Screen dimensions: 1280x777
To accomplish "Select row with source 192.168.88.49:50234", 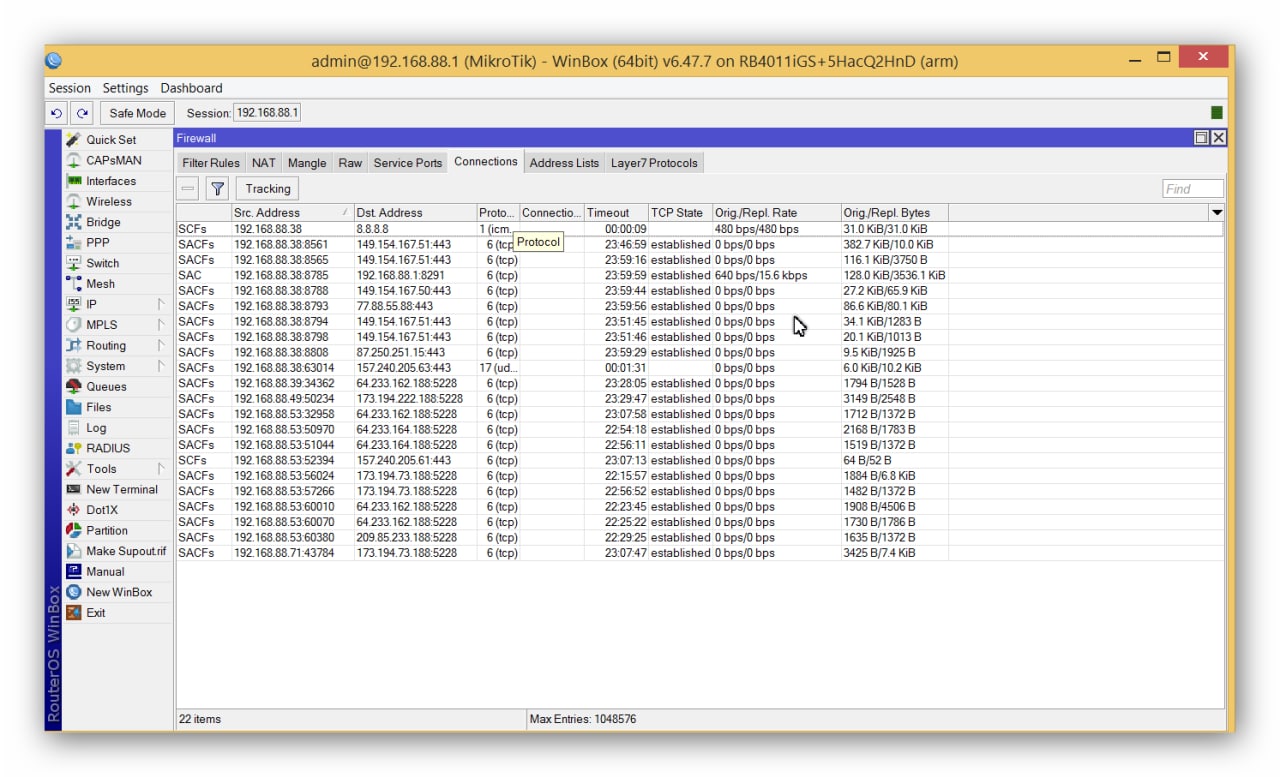I will (x=700, y=398).
